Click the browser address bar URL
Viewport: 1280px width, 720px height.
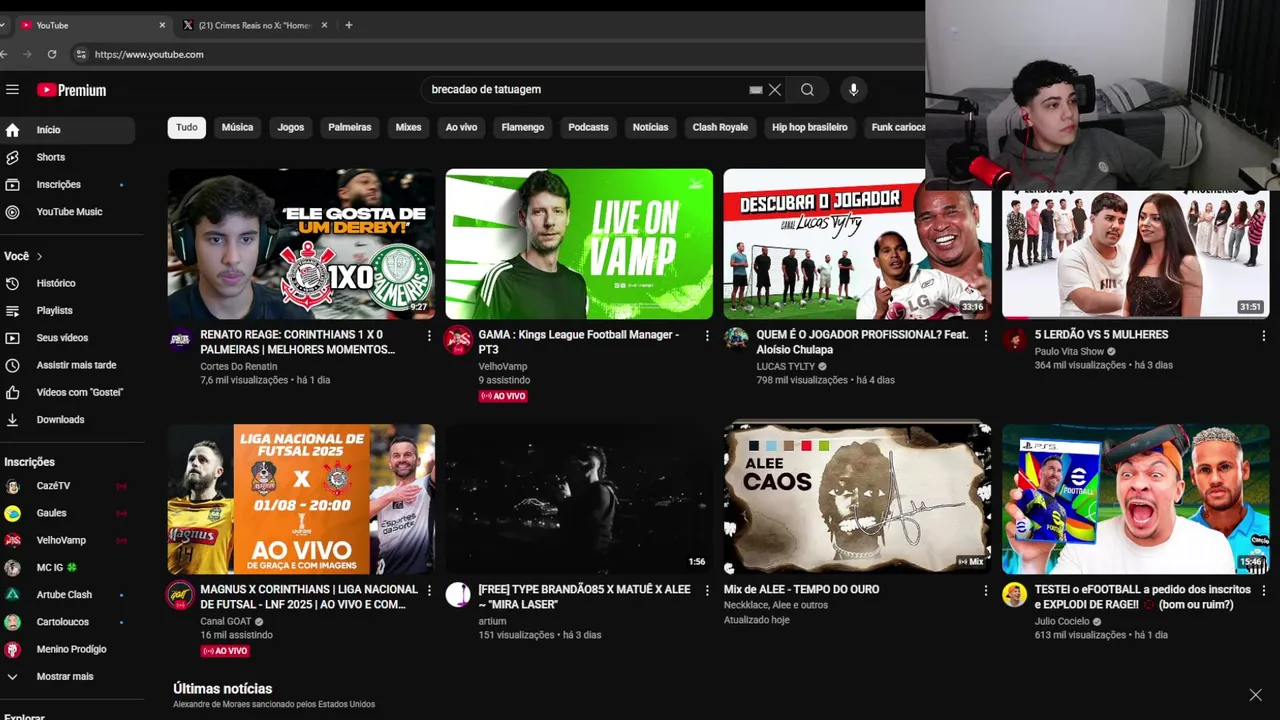coord(149,54)
